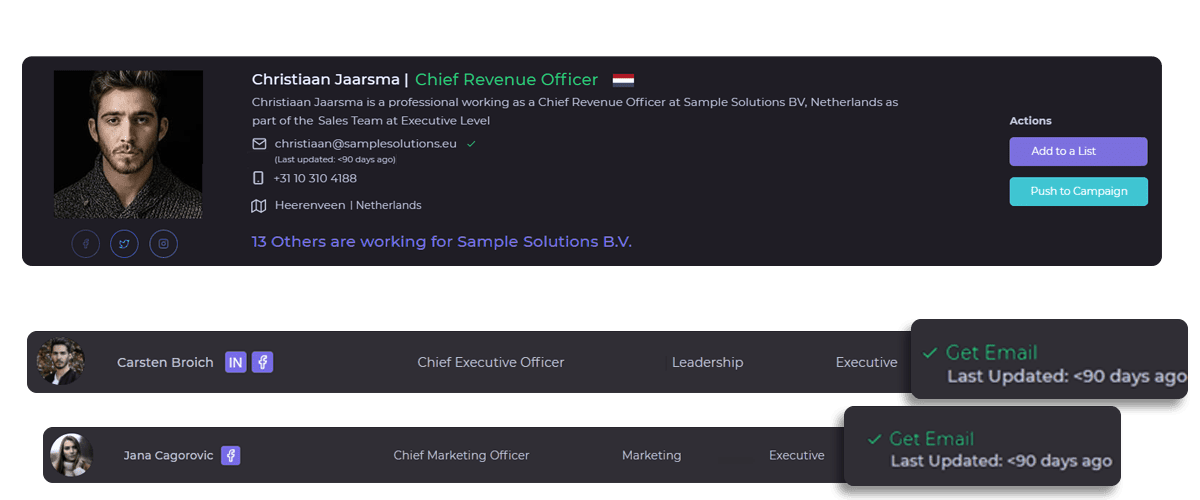Click the phone icon beside the number

(x=259, y=178)
